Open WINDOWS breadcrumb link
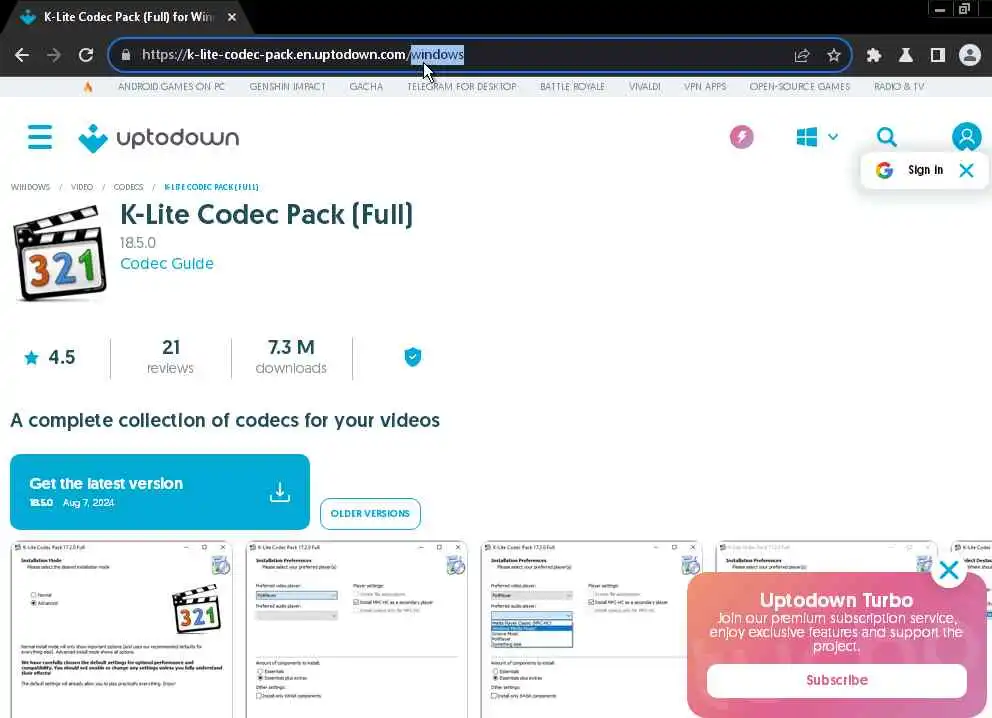 (30, 187)
